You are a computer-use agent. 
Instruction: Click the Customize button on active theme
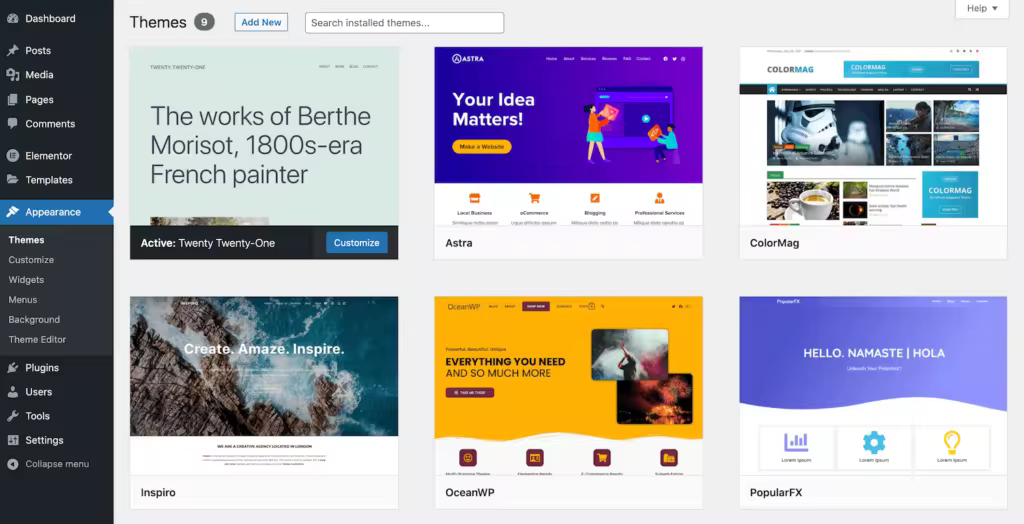[357, 242]
